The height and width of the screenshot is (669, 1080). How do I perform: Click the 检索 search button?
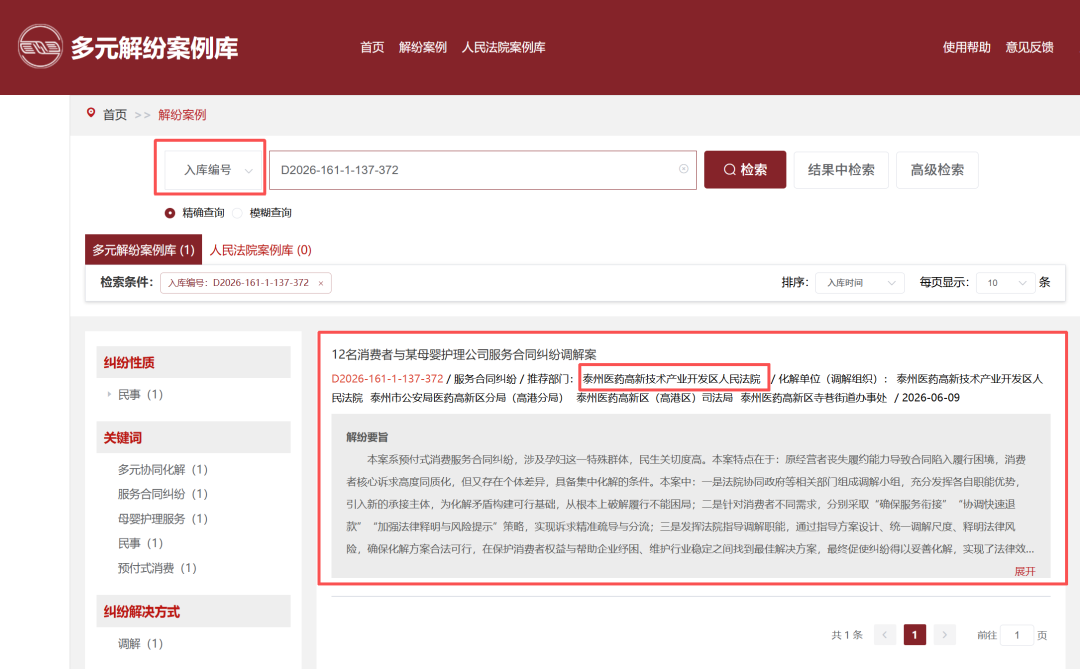tap(745, 169)
